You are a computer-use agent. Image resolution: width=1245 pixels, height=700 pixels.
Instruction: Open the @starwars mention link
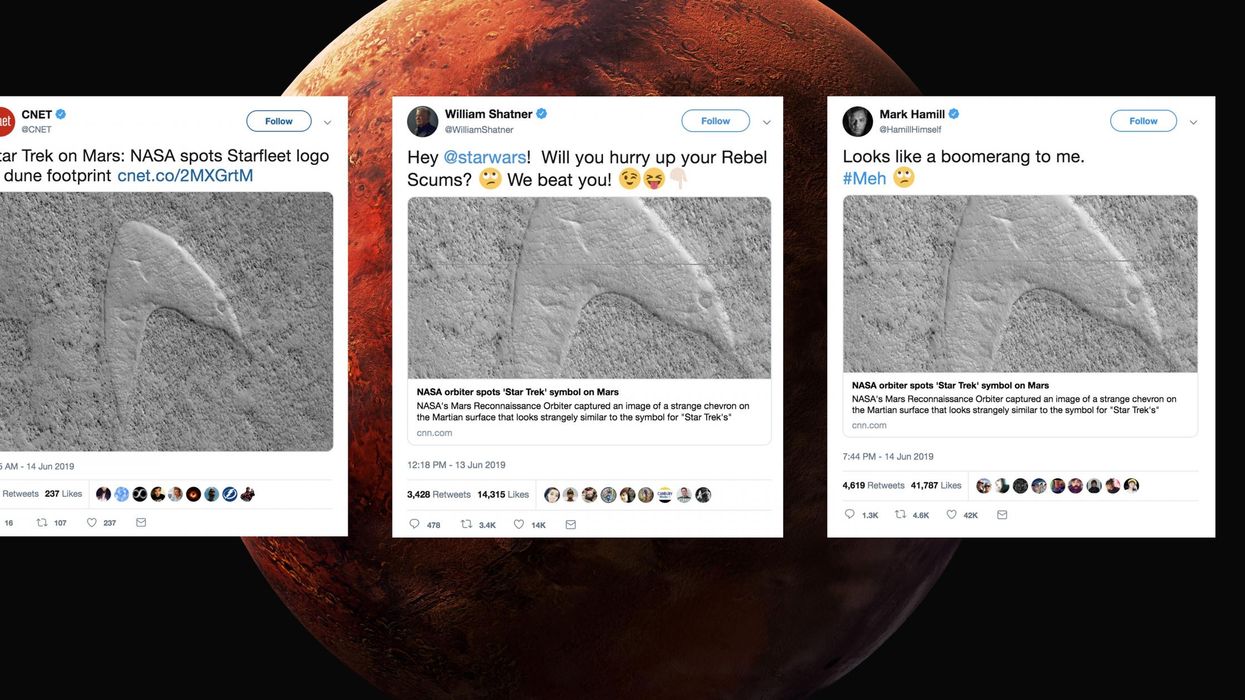(484, 157)
